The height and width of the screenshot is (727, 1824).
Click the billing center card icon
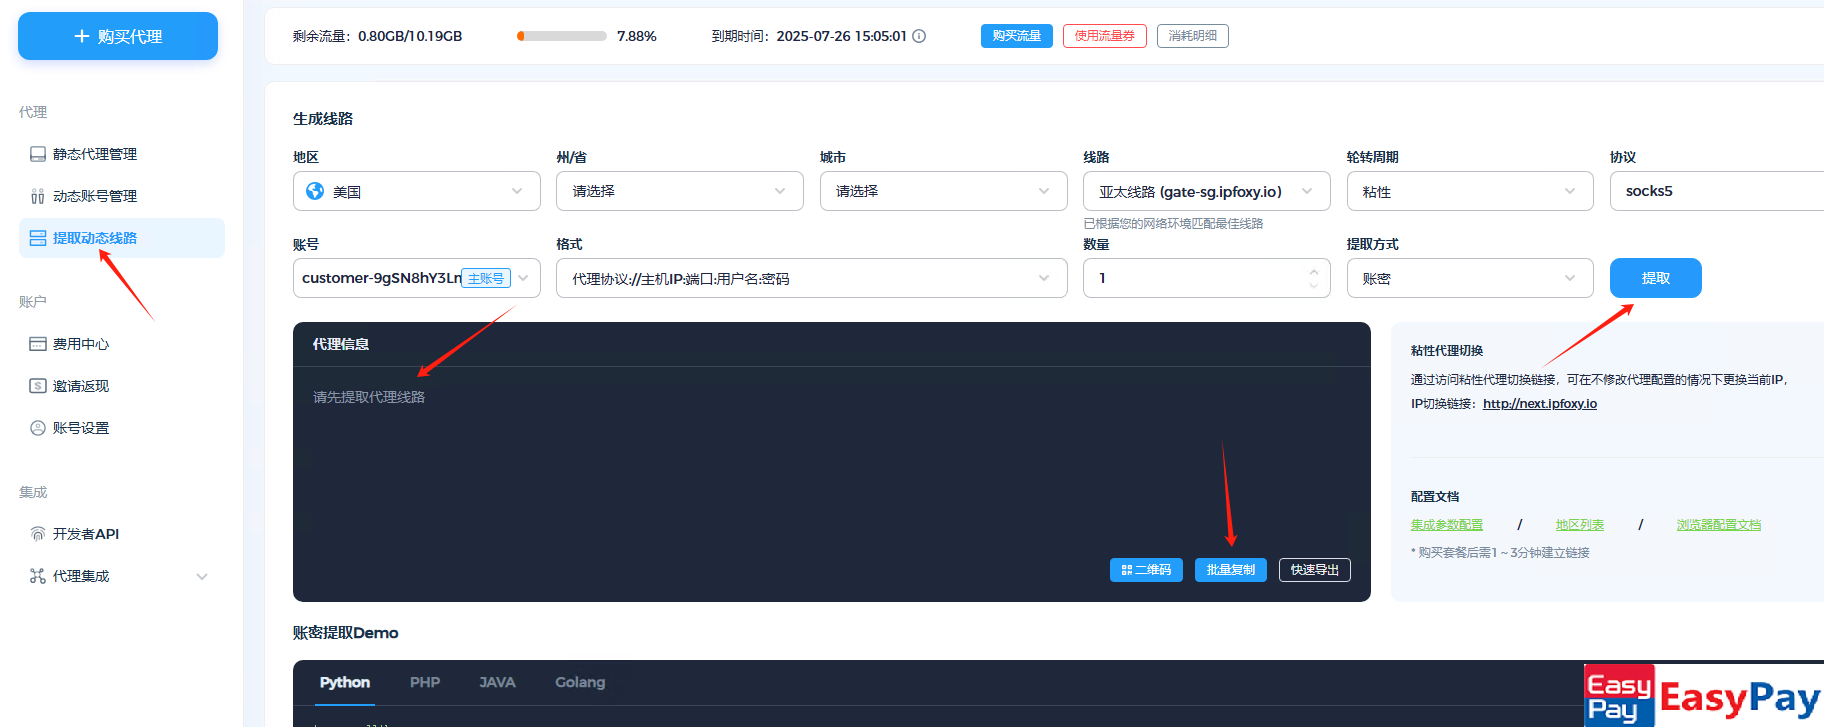38,344
